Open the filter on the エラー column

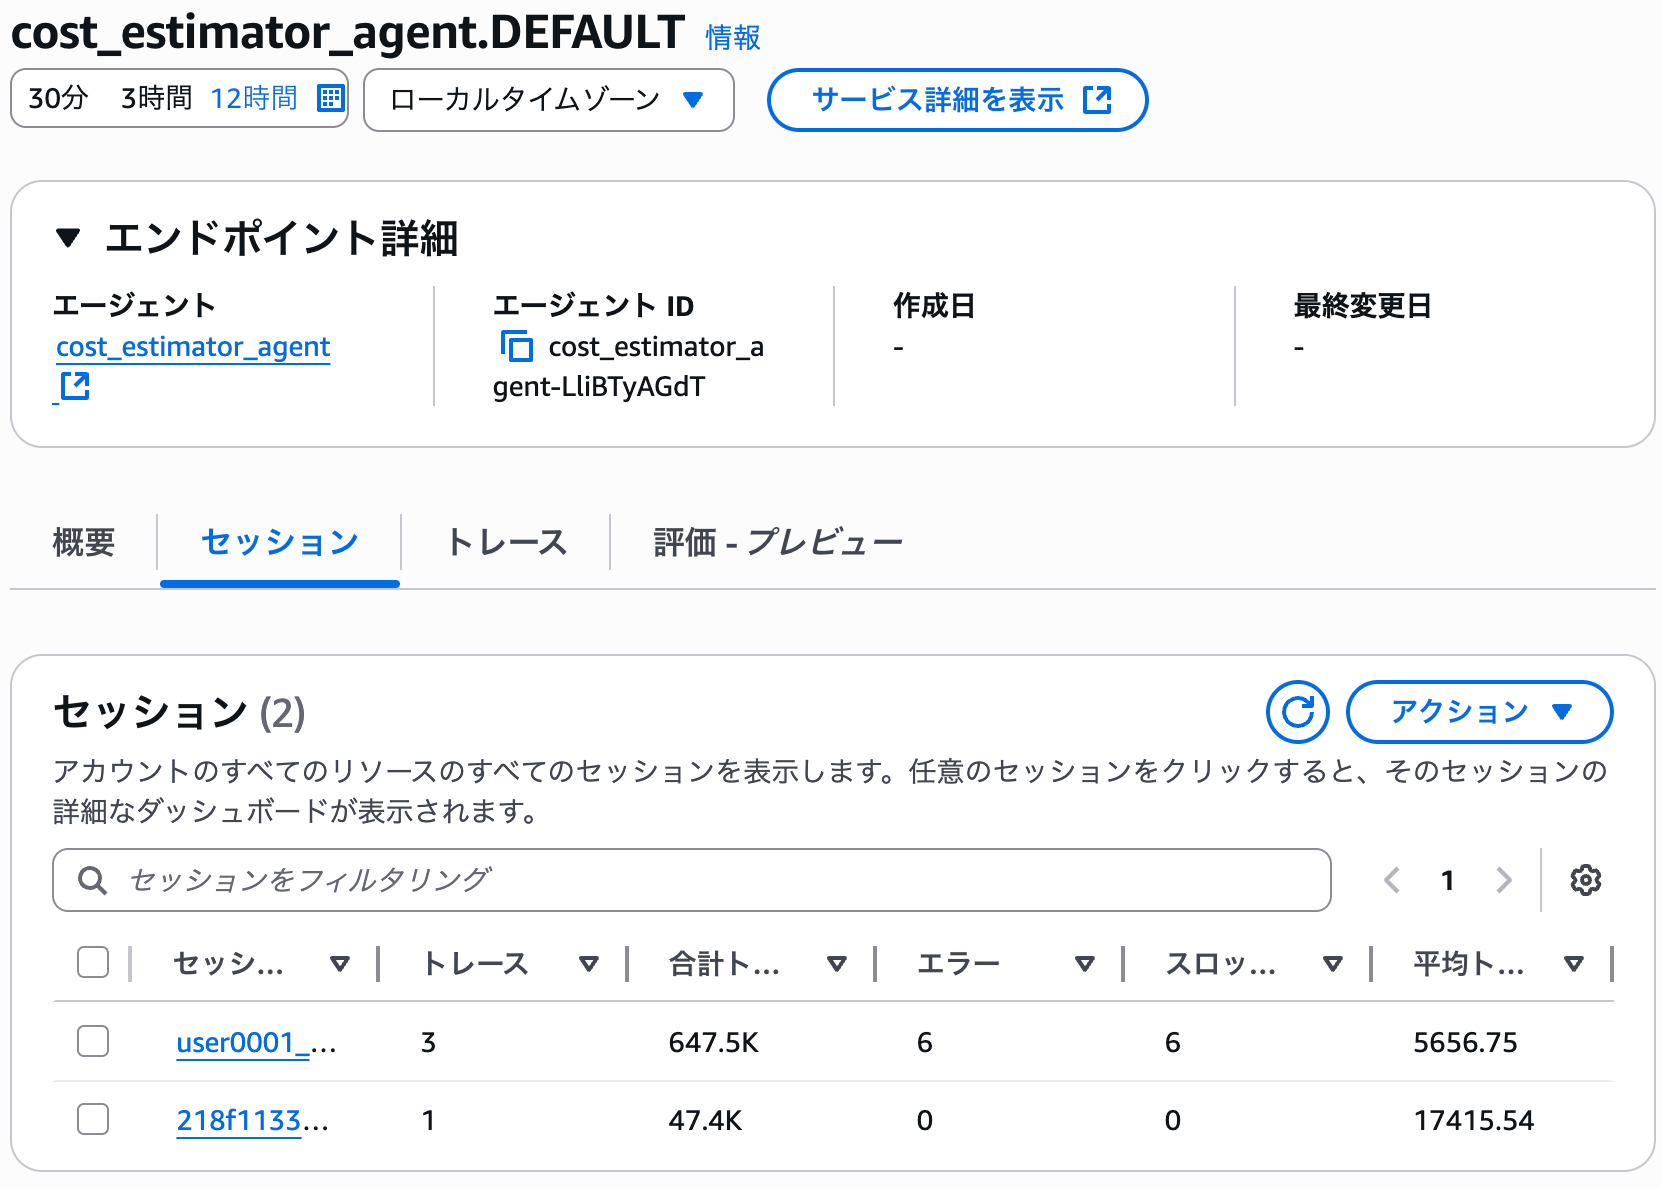coord(1083,964)
